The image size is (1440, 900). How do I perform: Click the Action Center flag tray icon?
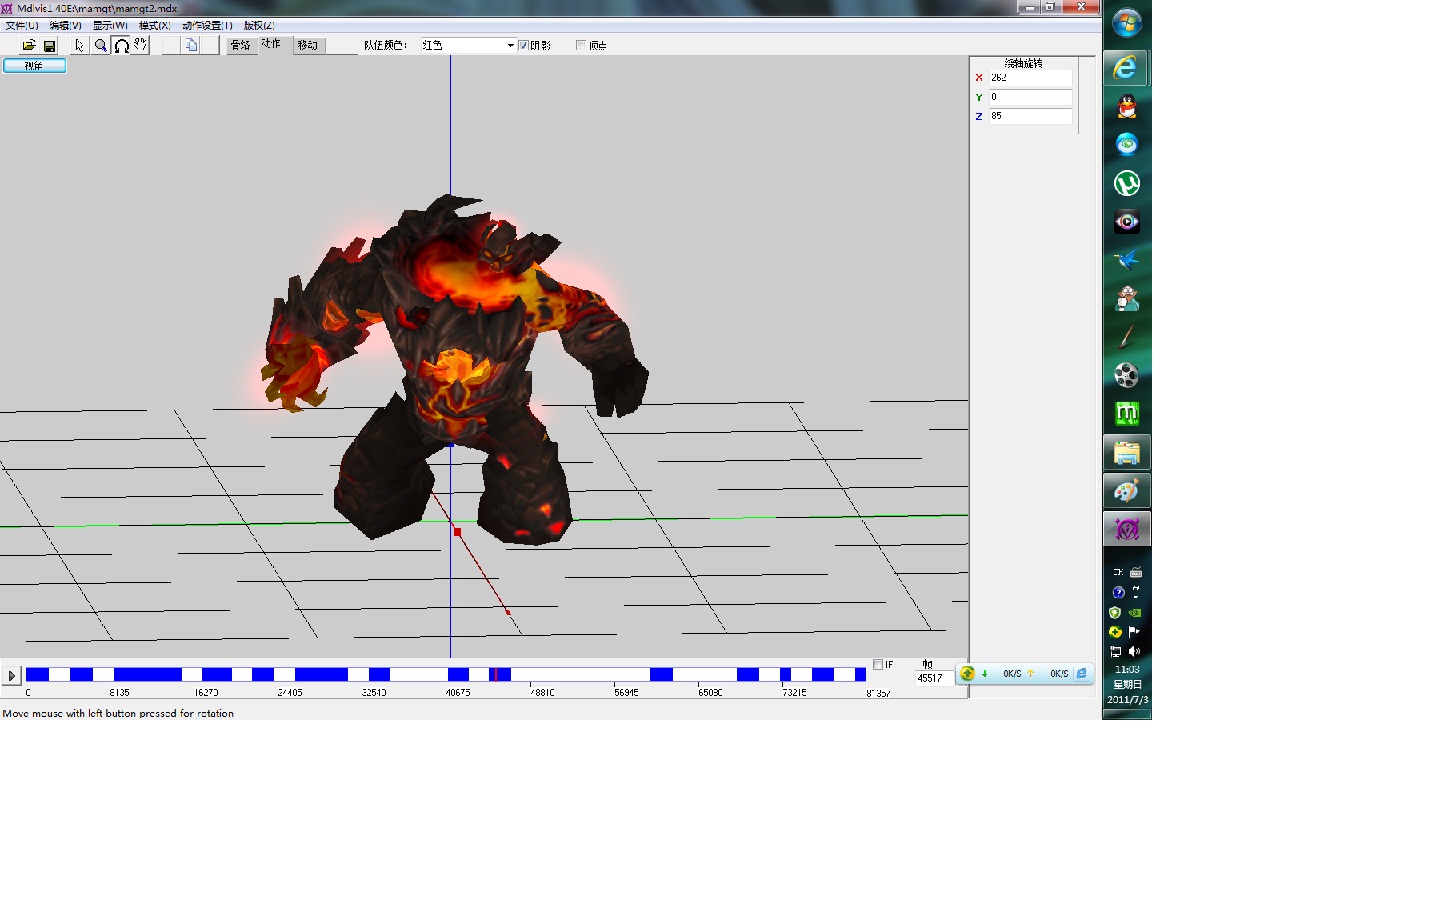click(x=1135, y=632)
